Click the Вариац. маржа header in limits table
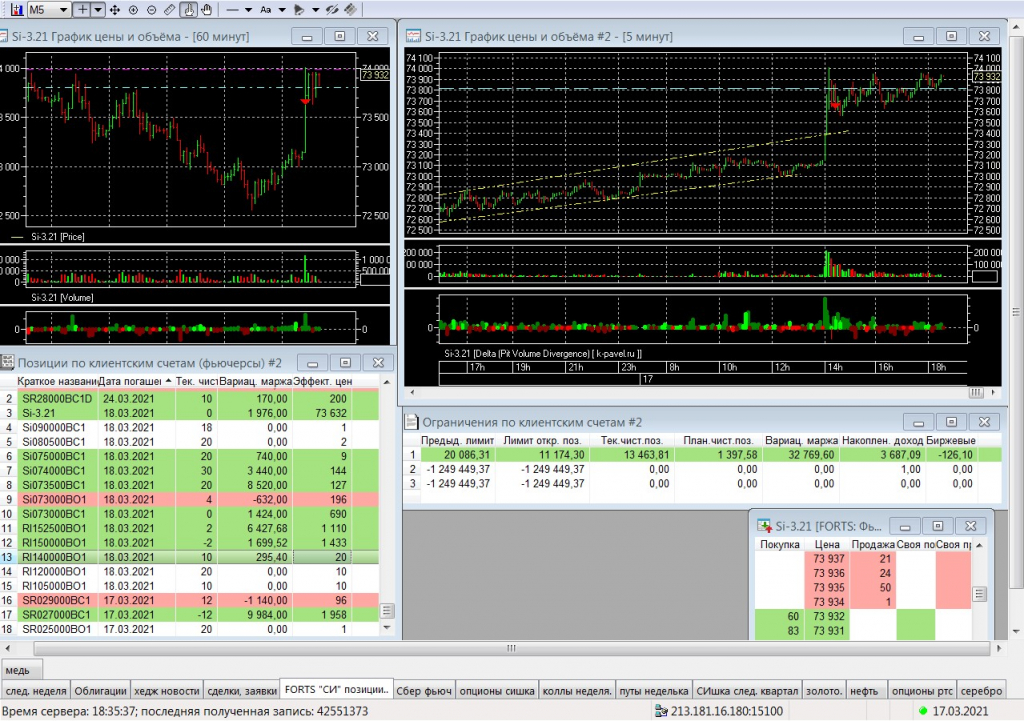 799,440
